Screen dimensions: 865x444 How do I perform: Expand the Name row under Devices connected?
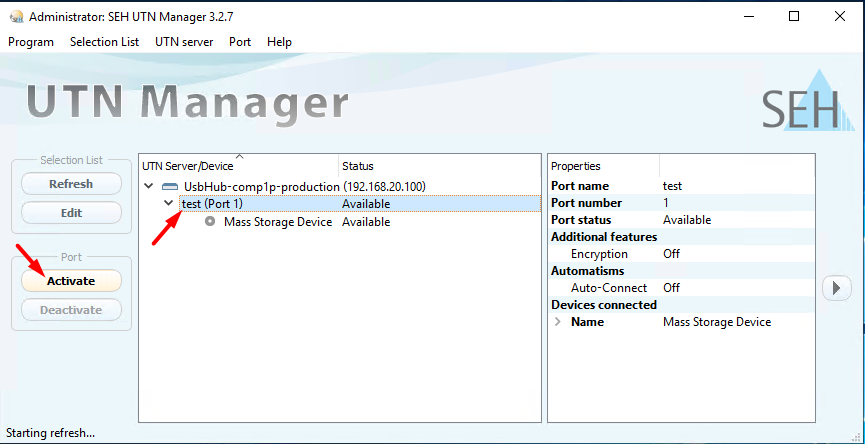(558, 322)
